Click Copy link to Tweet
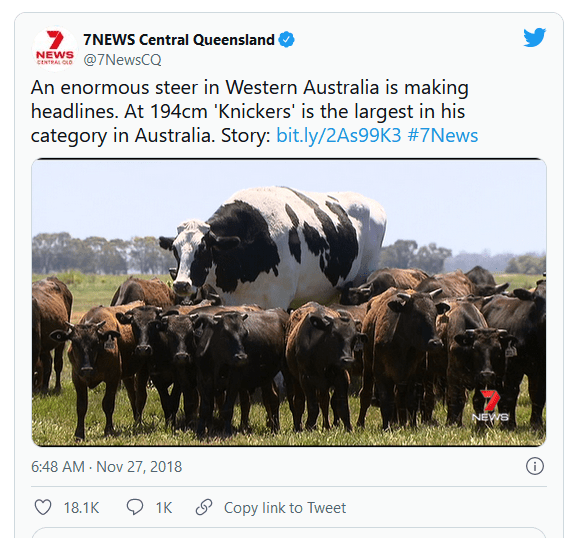The image size is (573, 538). click(x=285, y=508)
